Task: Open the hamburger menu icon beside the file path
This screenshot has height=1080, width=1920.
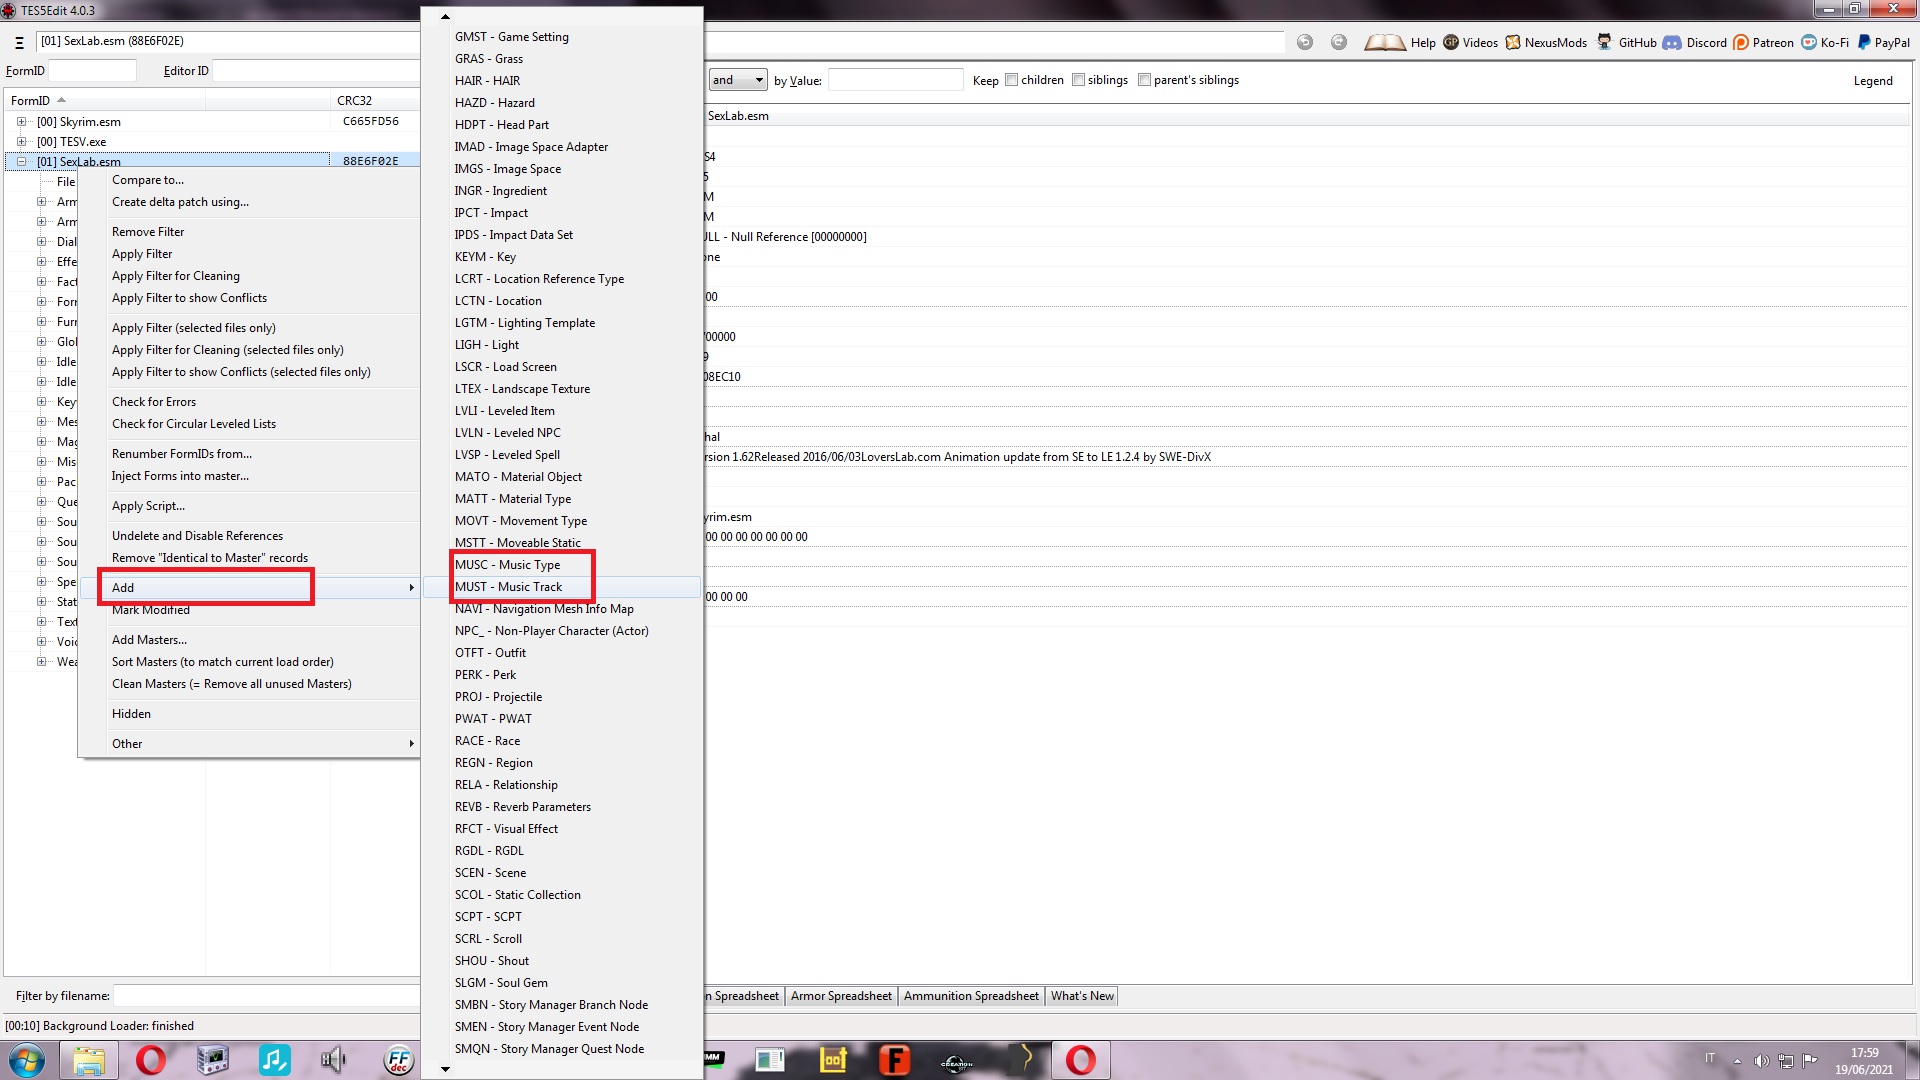Action: [19, 42]
